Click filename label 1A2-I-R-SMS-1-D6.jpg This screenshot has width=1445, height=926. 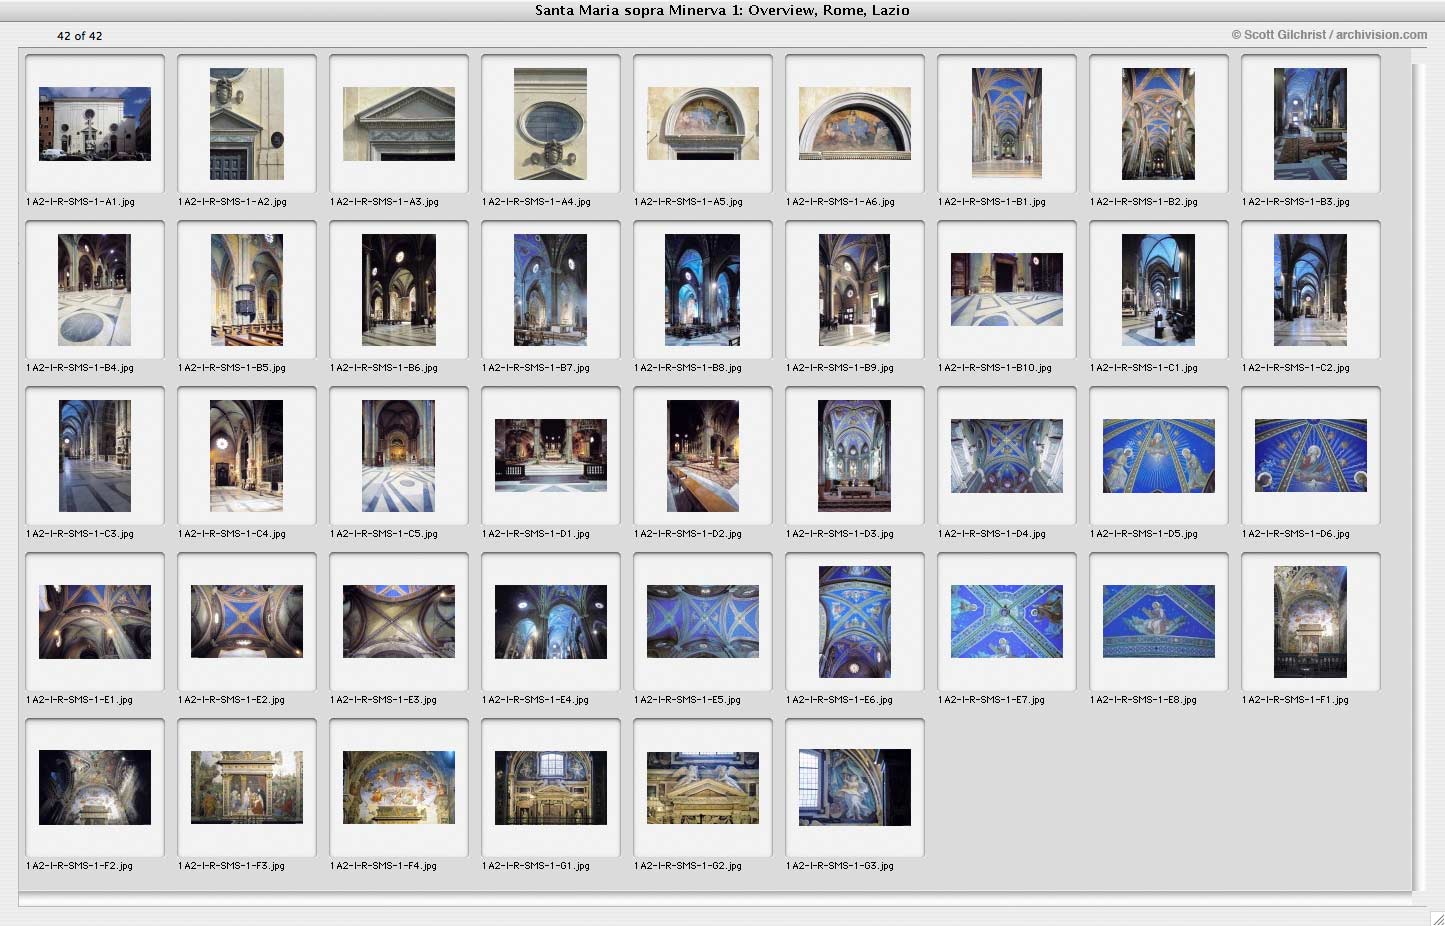tap(1296, 534)
